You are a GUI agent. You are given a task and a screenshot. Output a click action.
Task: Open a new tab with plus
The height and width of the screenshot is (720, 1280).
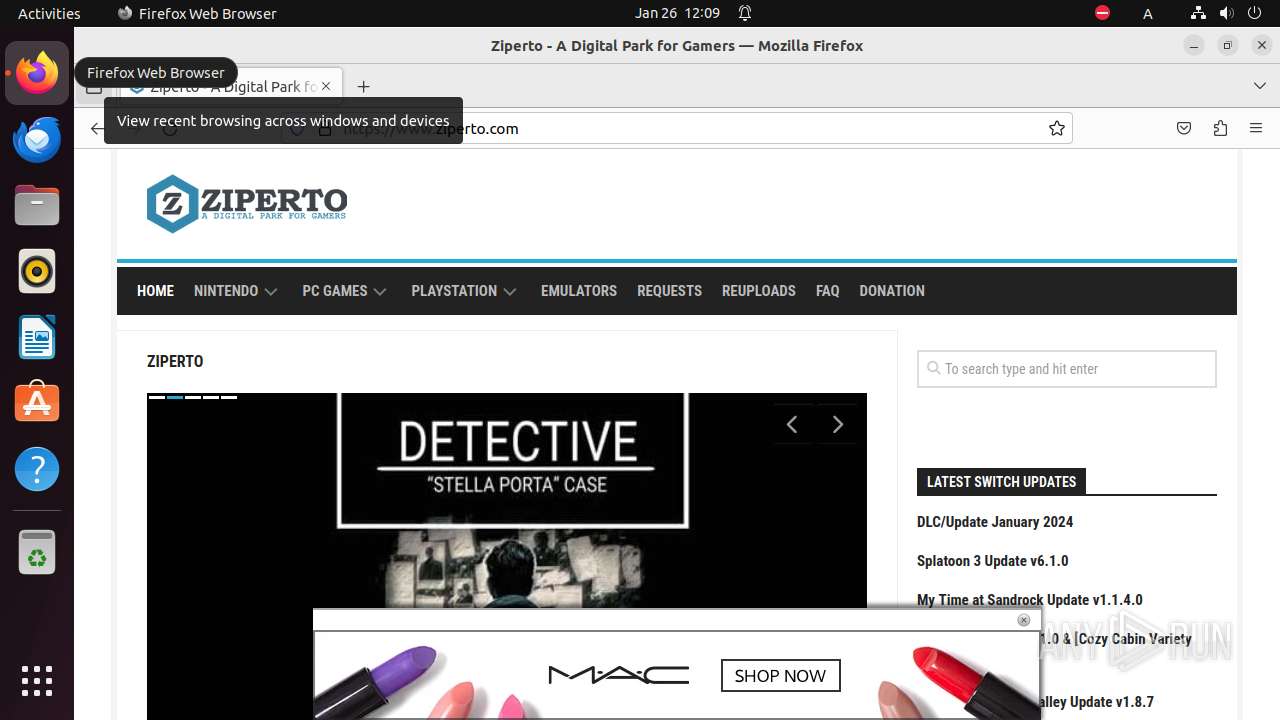tap(363, 87)
